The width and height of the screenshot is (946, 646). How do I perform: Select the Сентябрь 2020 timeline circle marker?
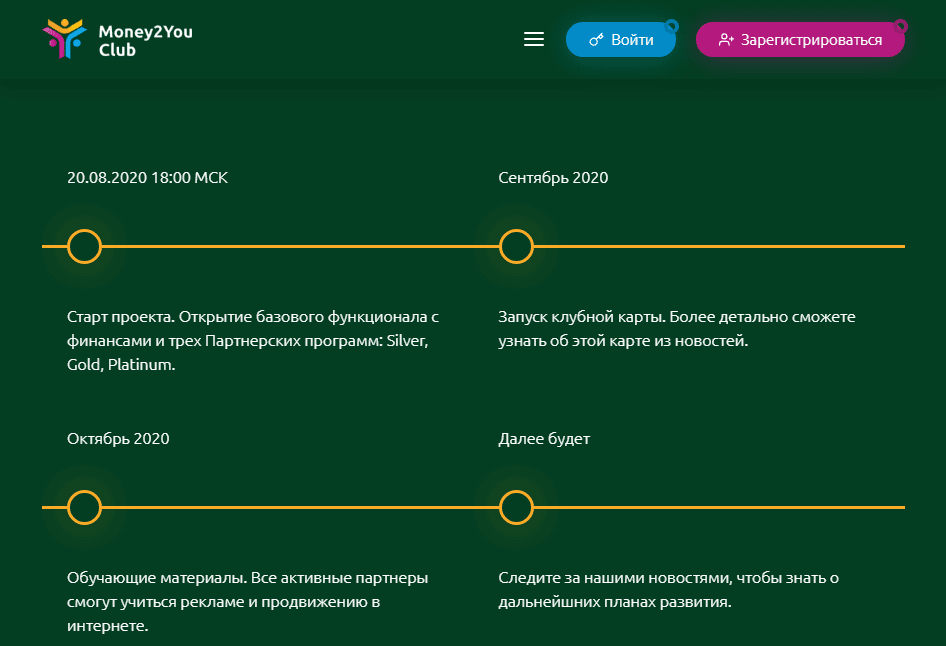tap(516, 246)
